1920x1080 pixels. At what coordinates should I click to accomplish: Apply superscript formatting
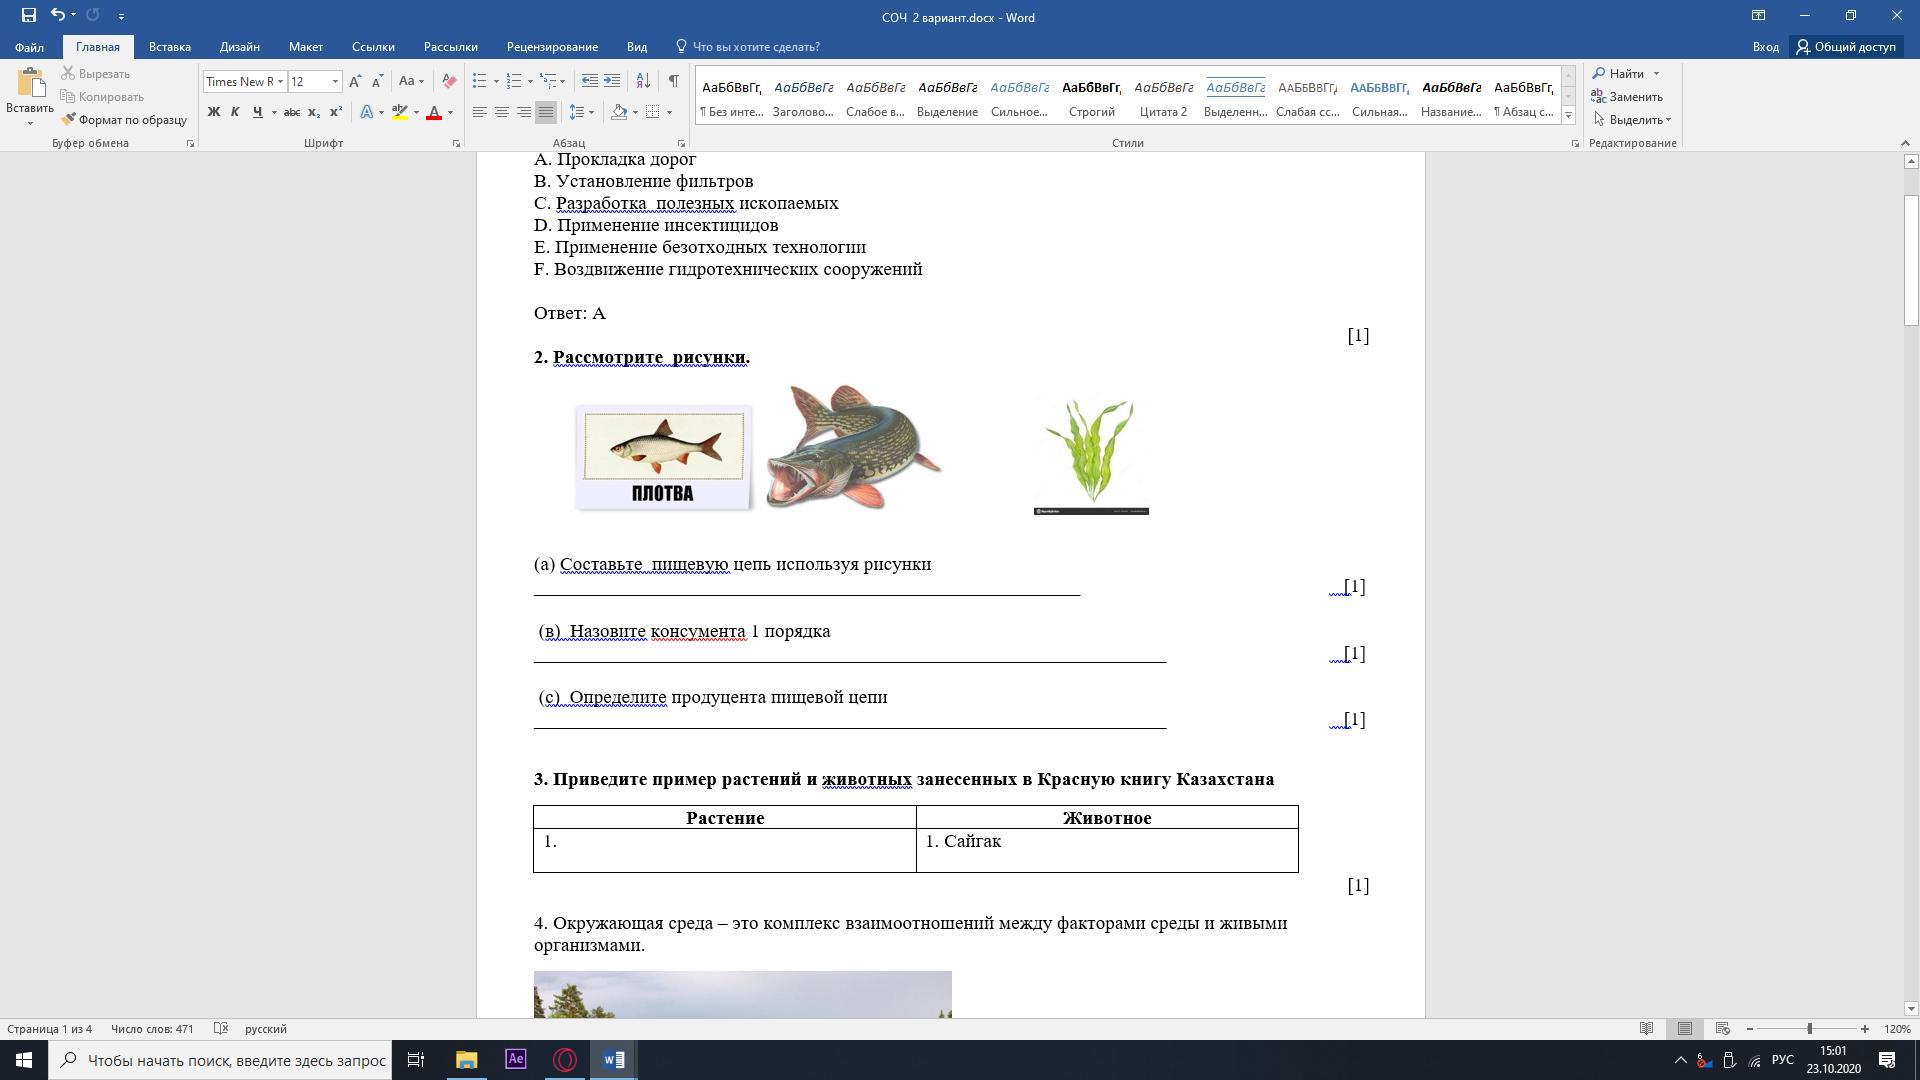point(336,112)
